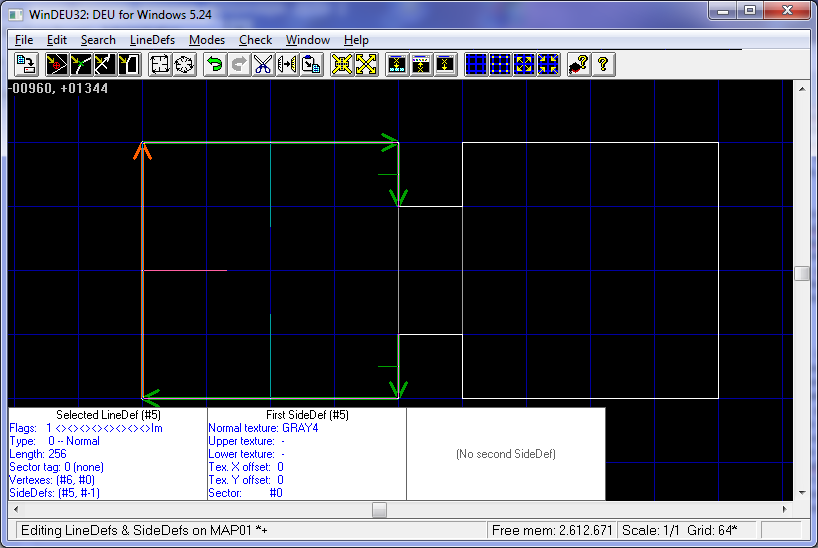Click the third window layout toolbar icon
The height and width of the screenshot is (548, 818).
pos(445,65)
